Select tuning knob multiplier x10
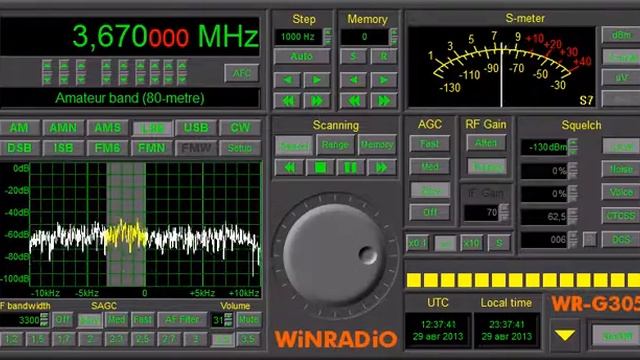 (x=471, y=243)
